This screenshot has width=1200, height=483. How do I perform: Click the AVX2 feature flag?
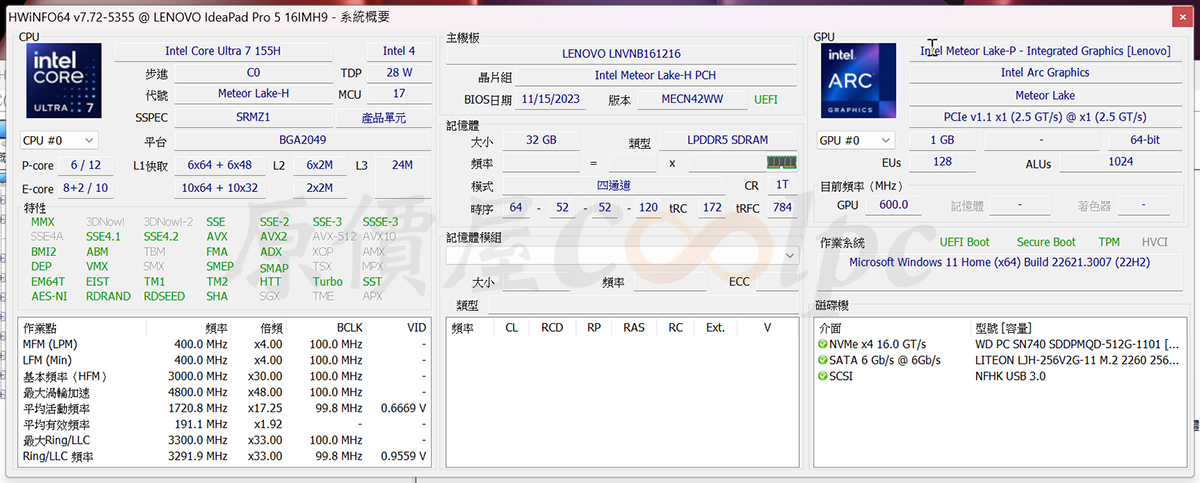273,237
